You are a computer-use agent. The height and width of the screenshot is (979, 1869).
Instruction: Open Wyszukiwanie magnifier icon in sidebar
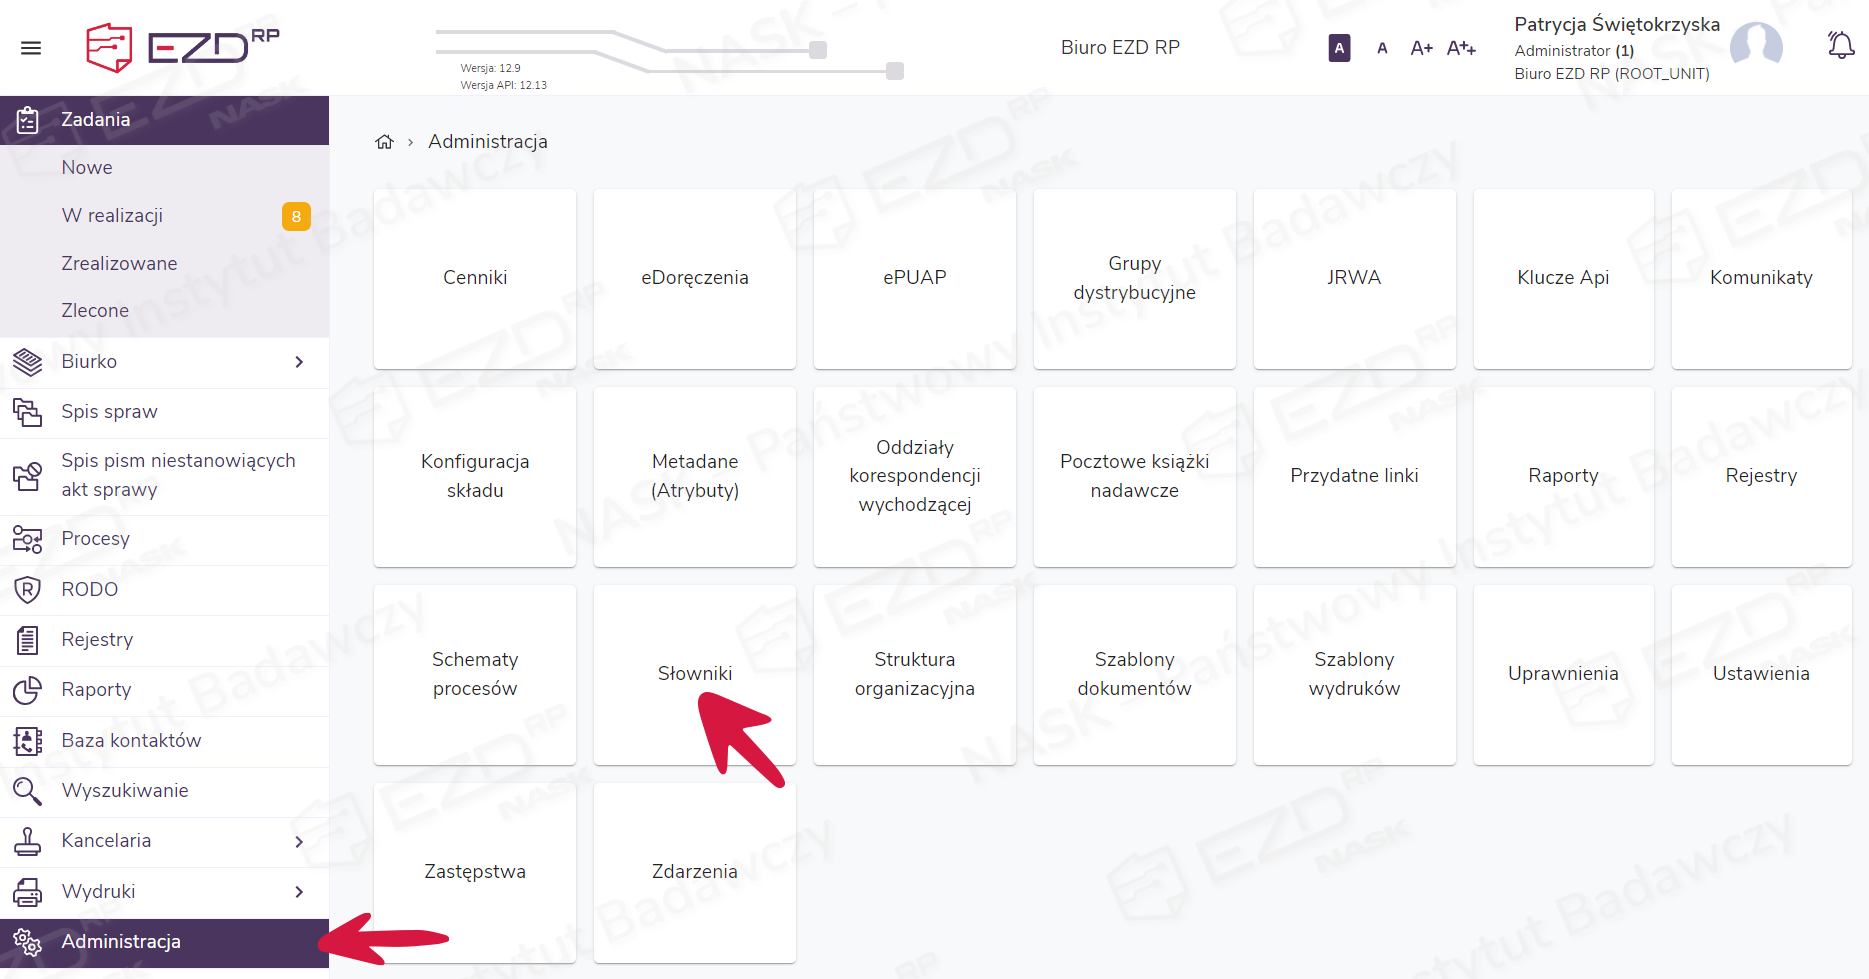pos(27,791)
